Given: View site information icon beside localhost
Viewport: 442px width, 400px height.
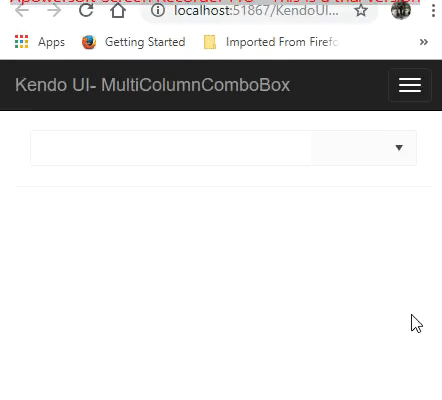Looking at the screenshot, I should [x=158, y=10].
